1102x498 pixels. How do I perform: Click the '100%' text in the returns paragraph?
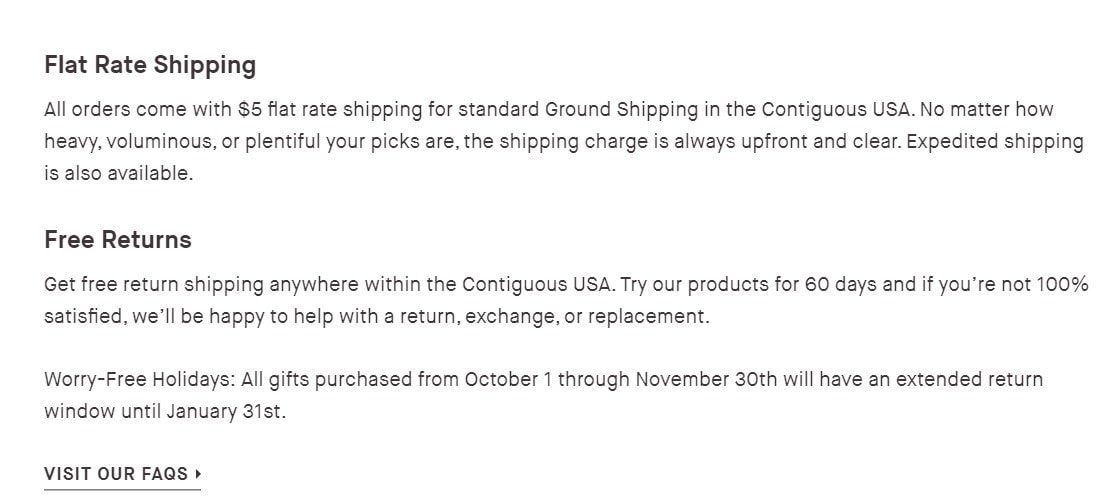pos(1062,284)
